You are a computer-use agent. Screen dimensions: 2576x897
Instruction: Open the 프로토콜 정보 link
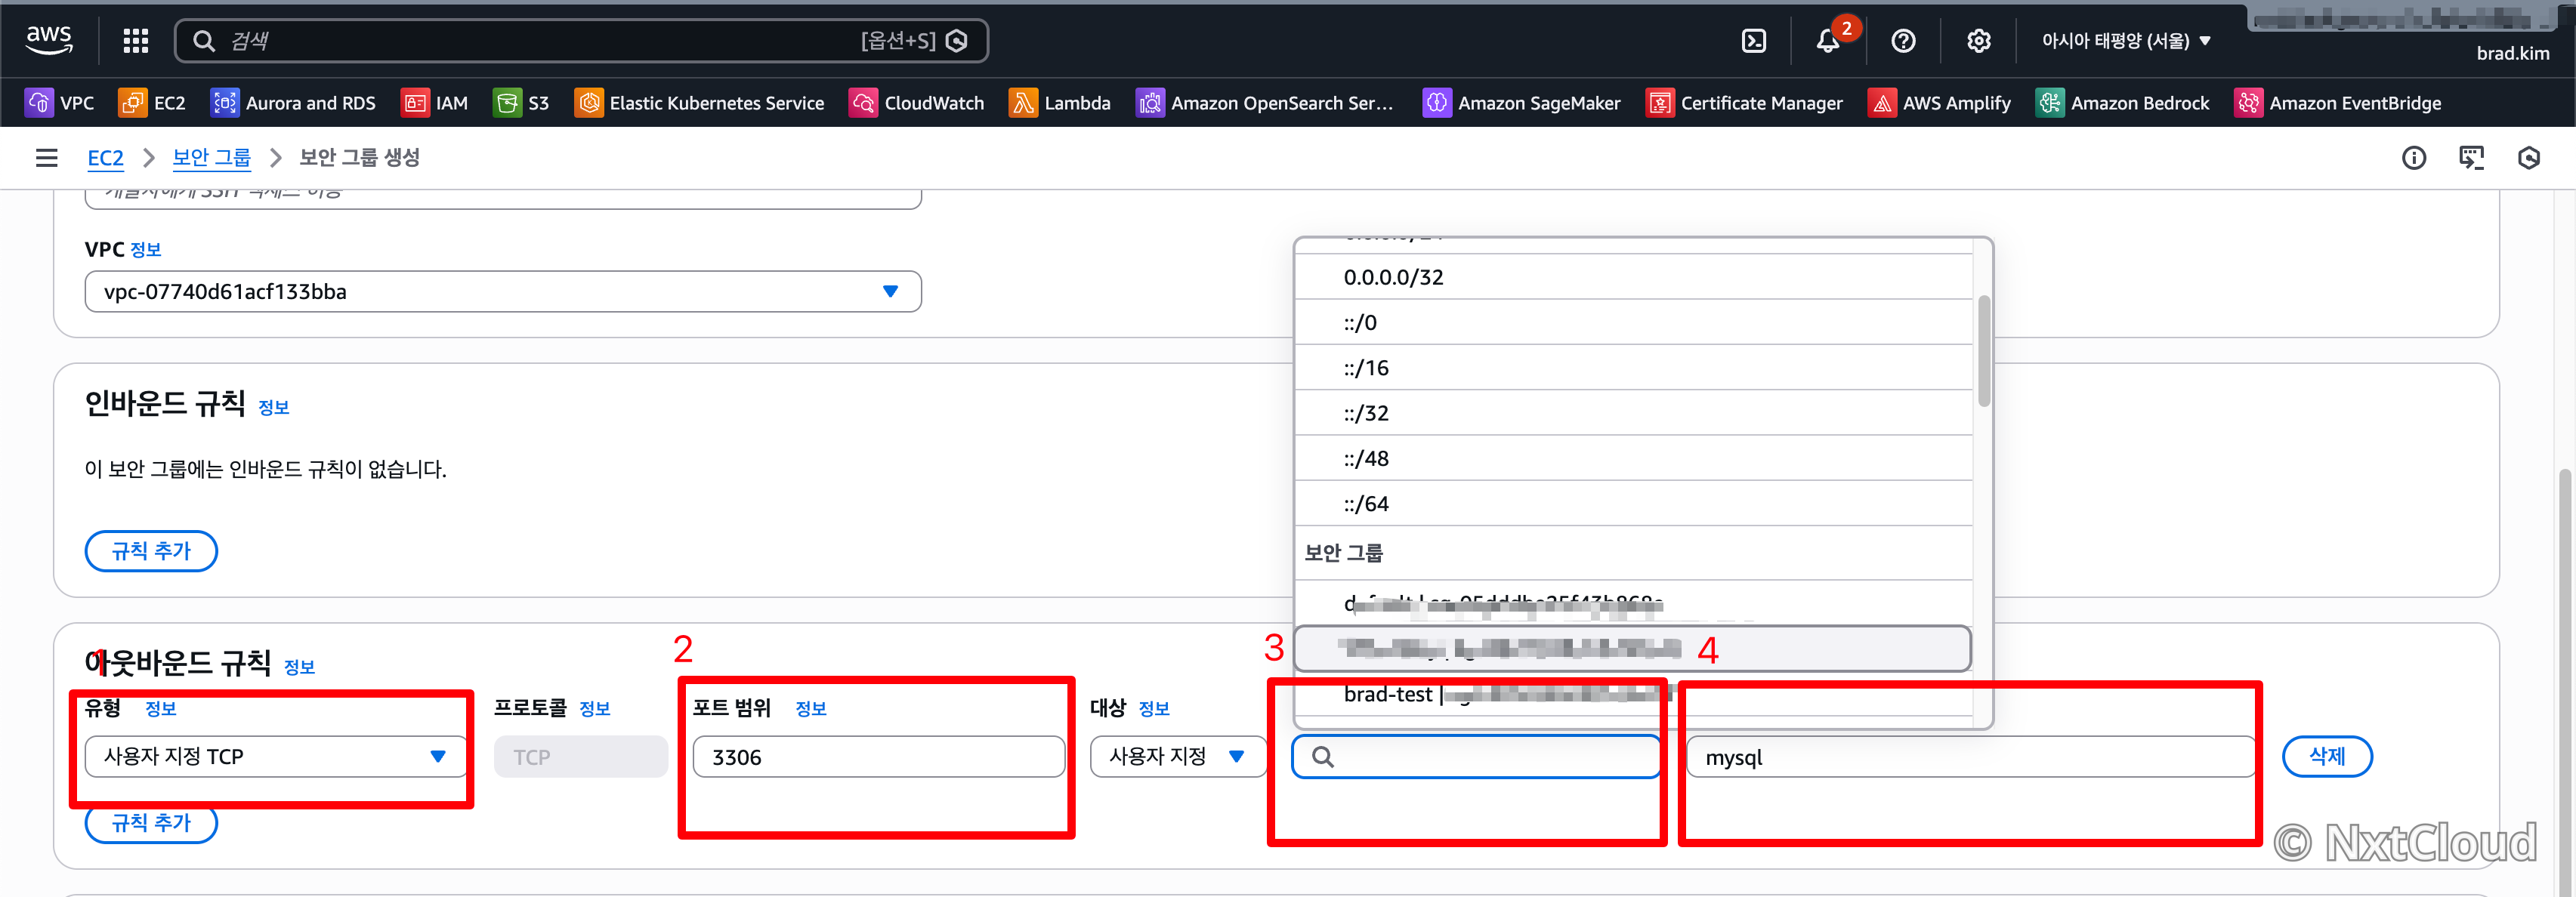tap(594, 709)
